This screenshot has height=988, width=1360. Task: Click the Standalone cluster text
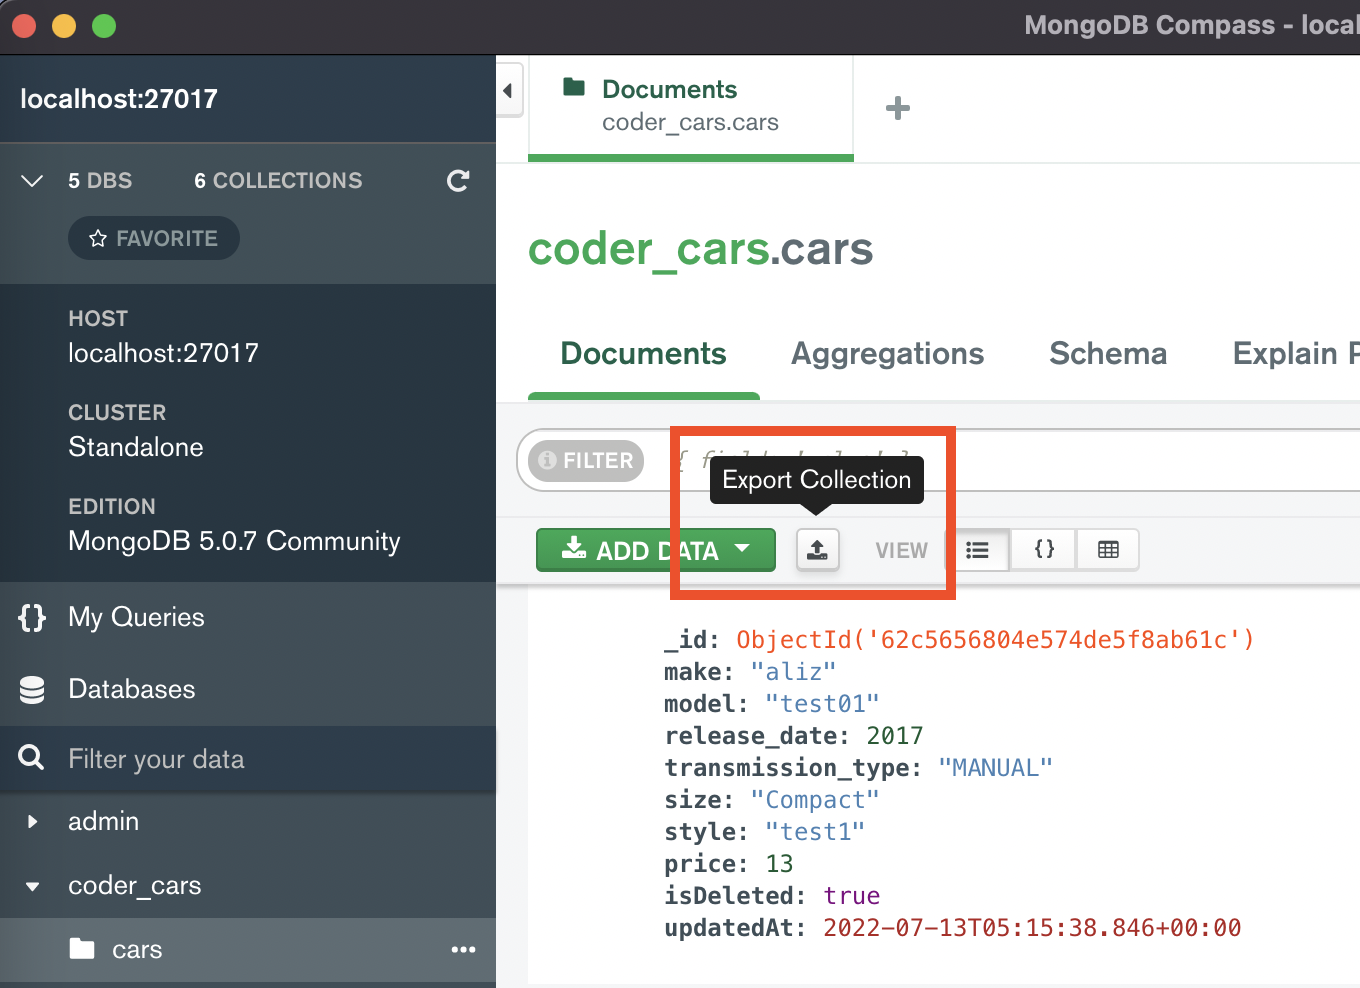pyautogui.click(x=136, y=447)
